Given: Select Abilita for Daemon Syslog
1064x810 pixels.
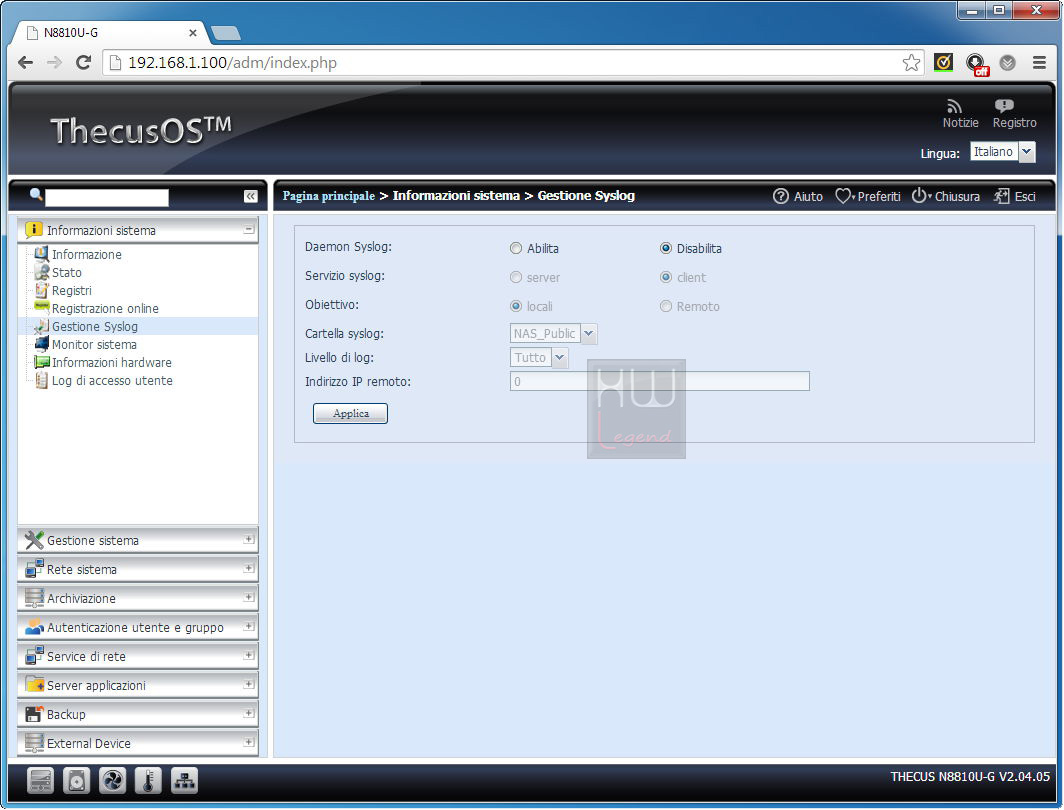Looking at the screenshot, I should tap(516, 248).
